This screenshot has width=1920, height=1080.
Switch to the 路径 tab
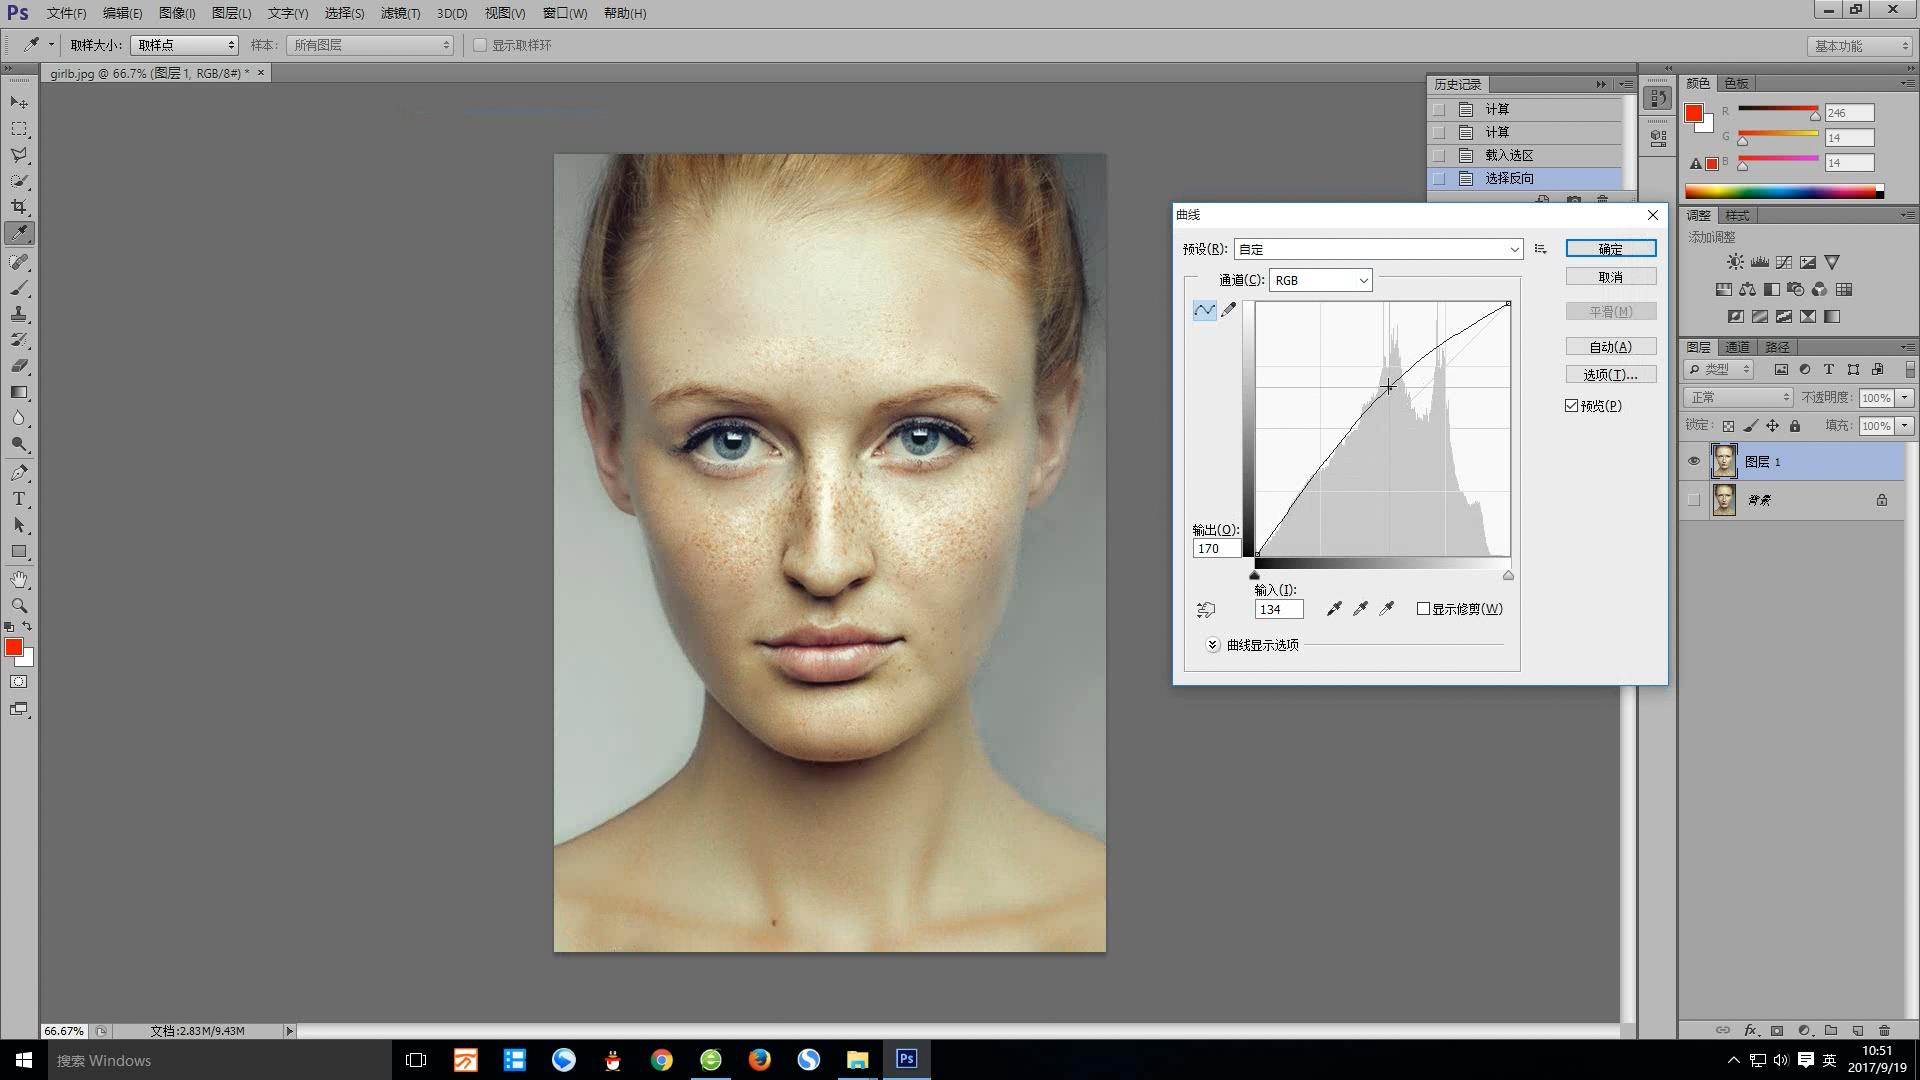click(1777, 347)
